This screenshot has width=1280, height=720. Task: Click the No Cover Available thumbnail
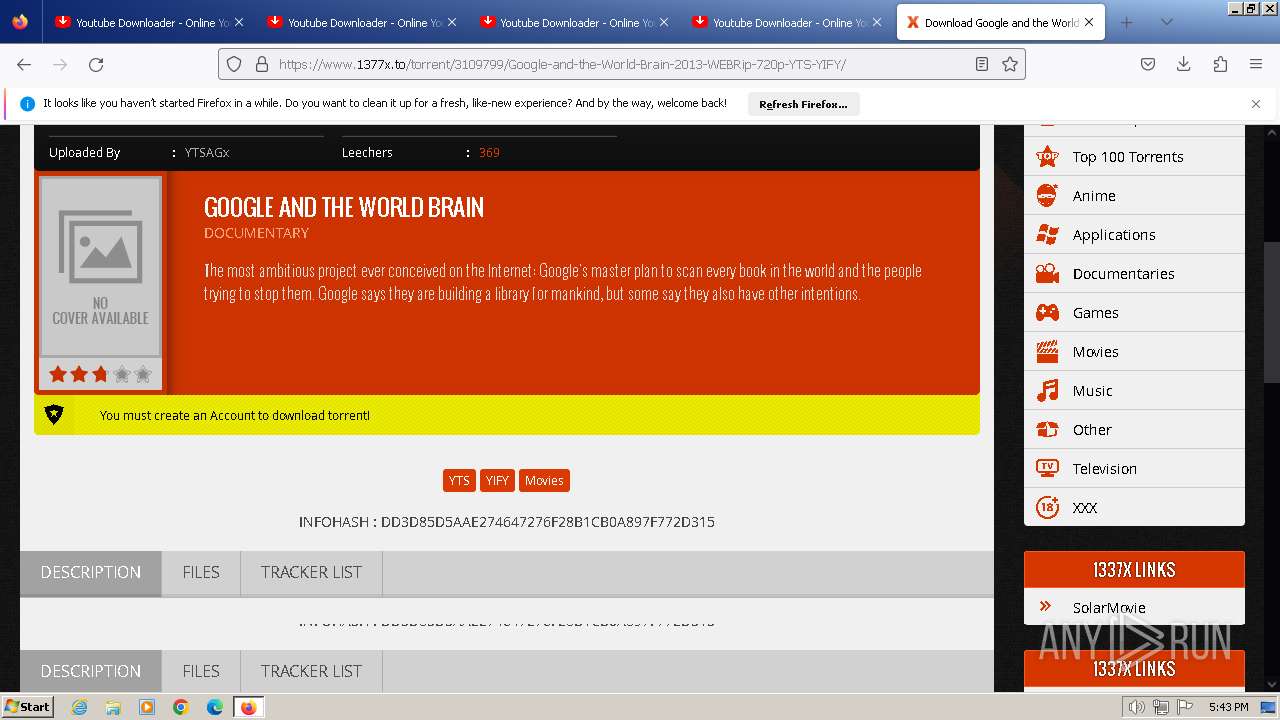coord(100,267)
